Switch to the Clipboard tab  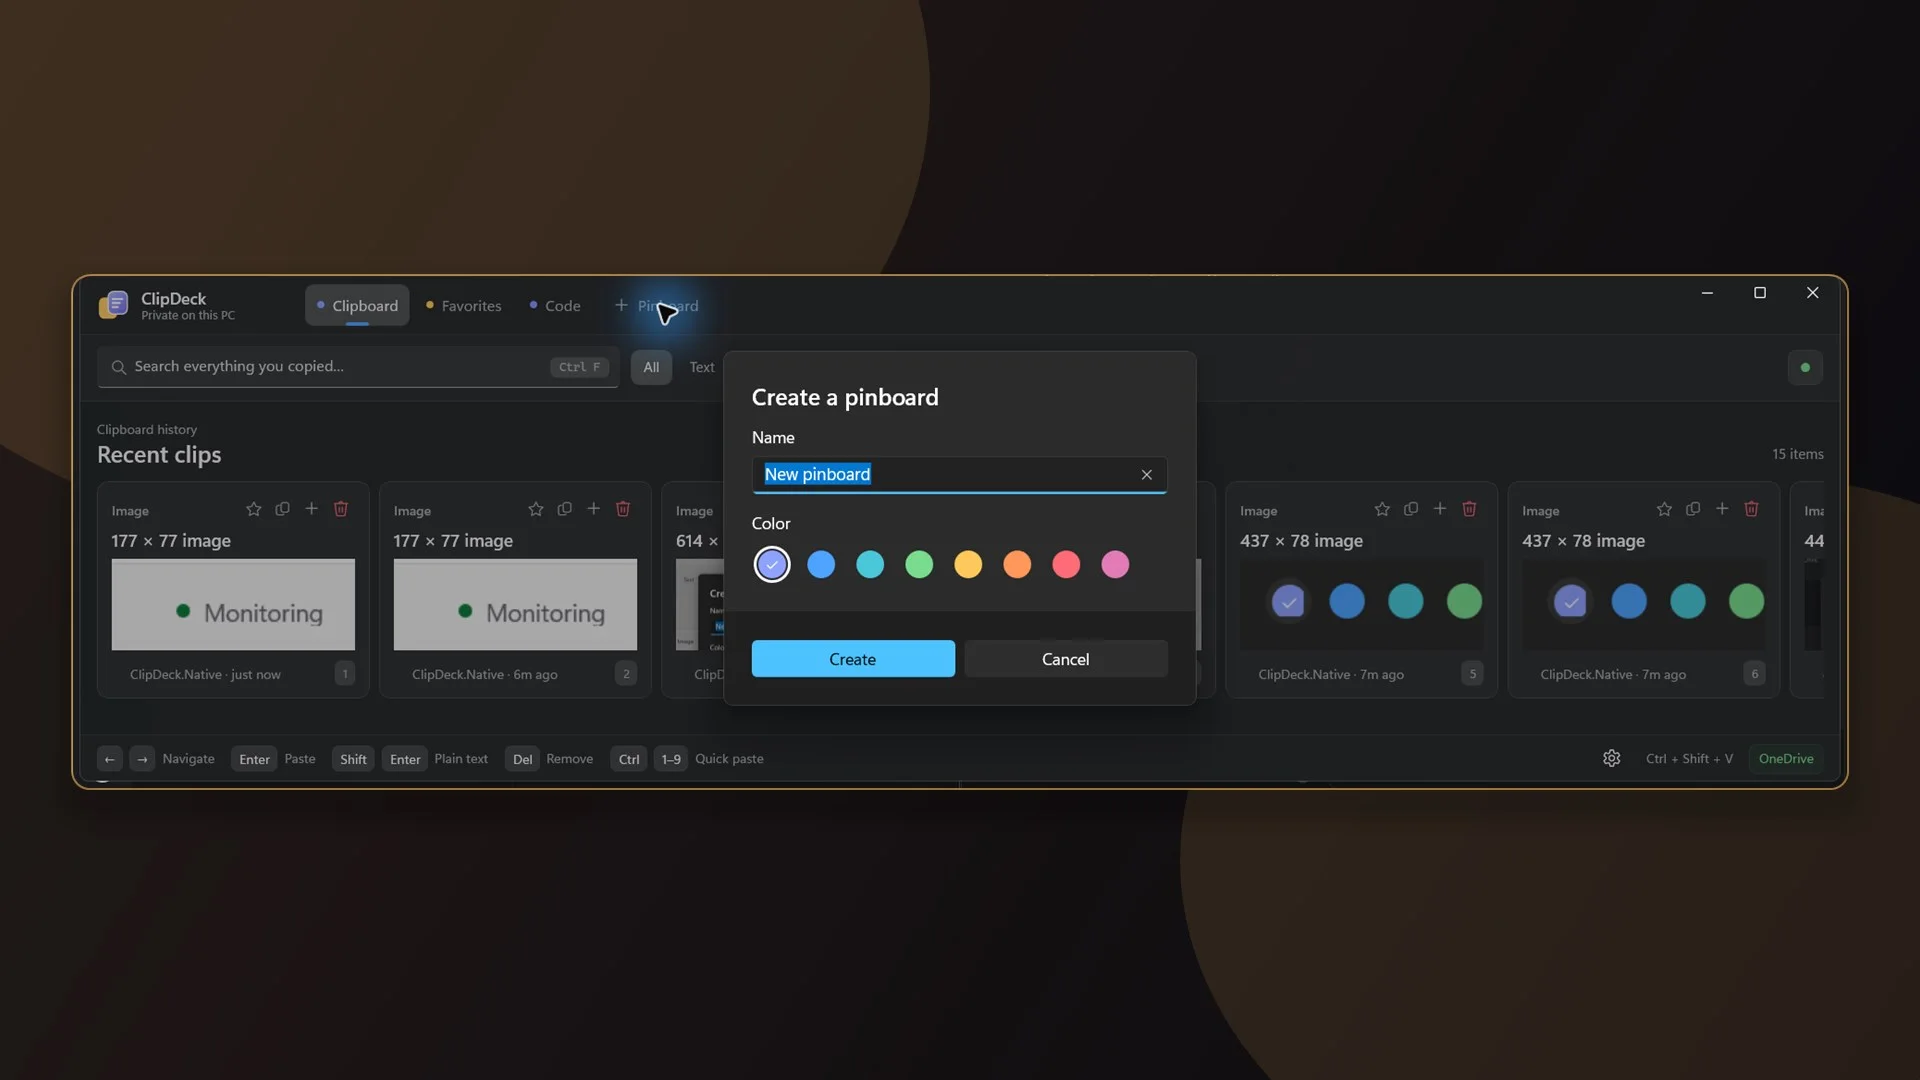(x=357, y=306)
